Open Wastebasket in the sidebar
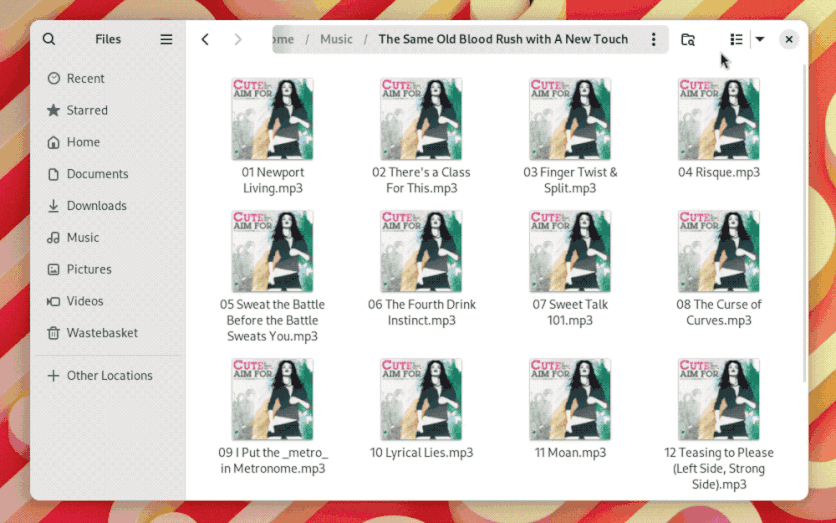 click(x=108, y=333)
